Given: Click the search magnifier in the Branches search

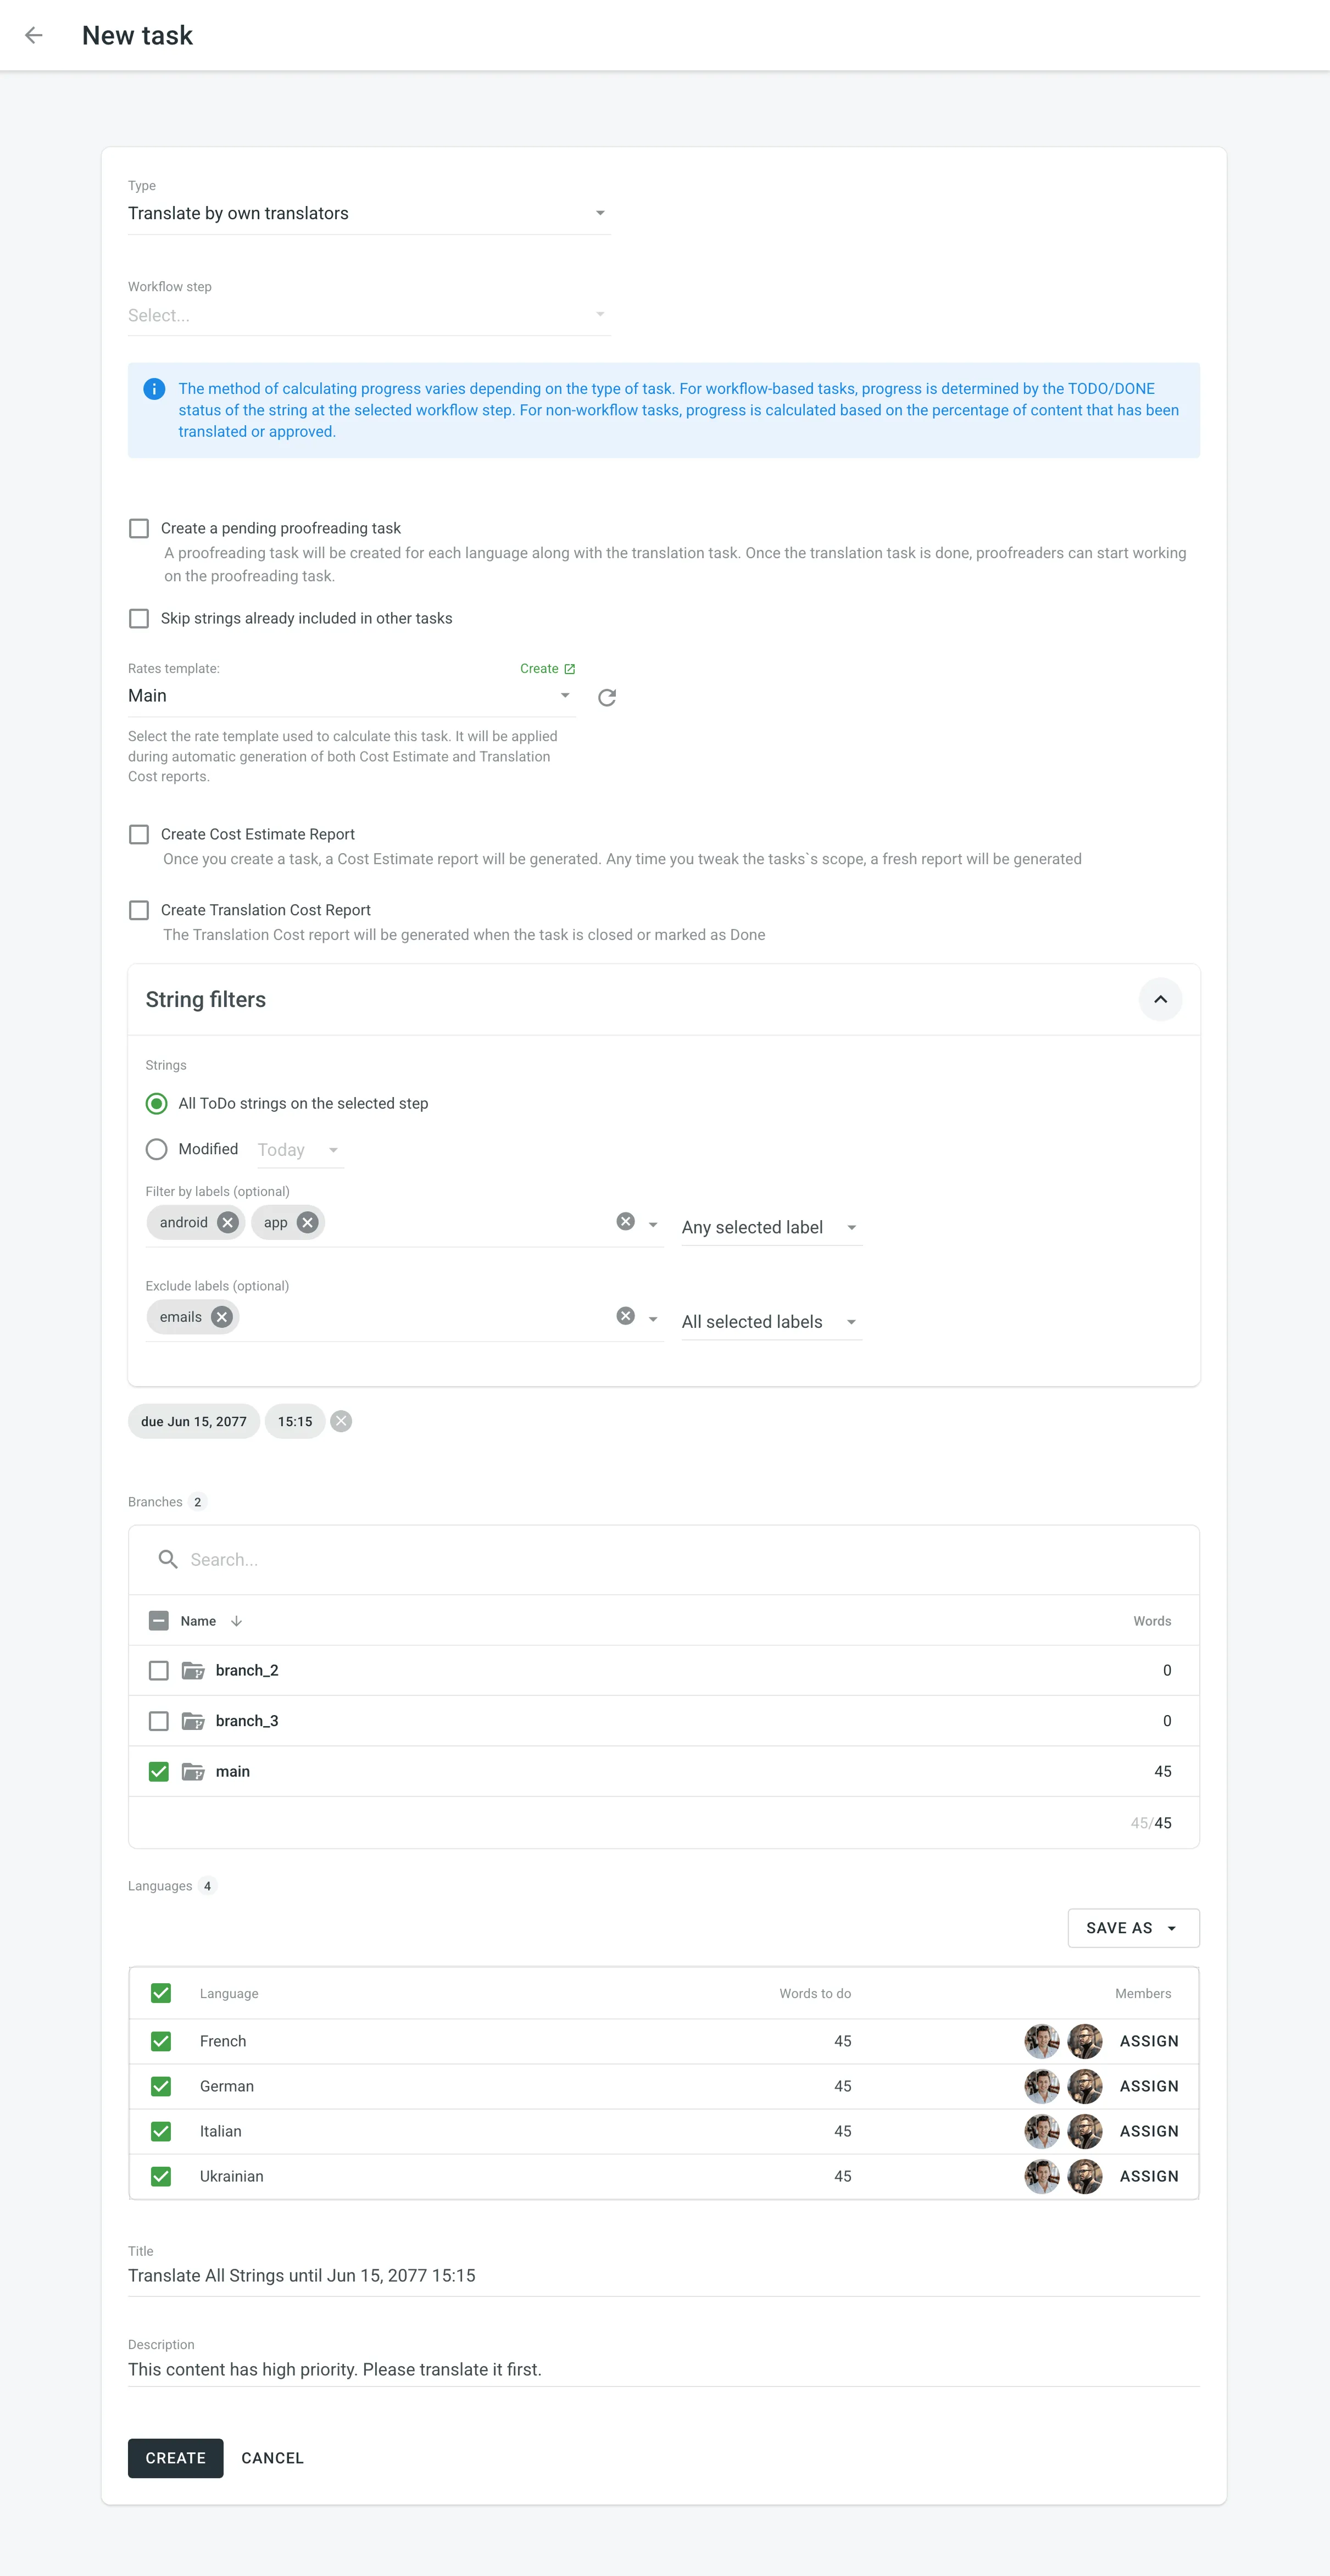Looking at the screenshot, I should (x=167, y=1559).
